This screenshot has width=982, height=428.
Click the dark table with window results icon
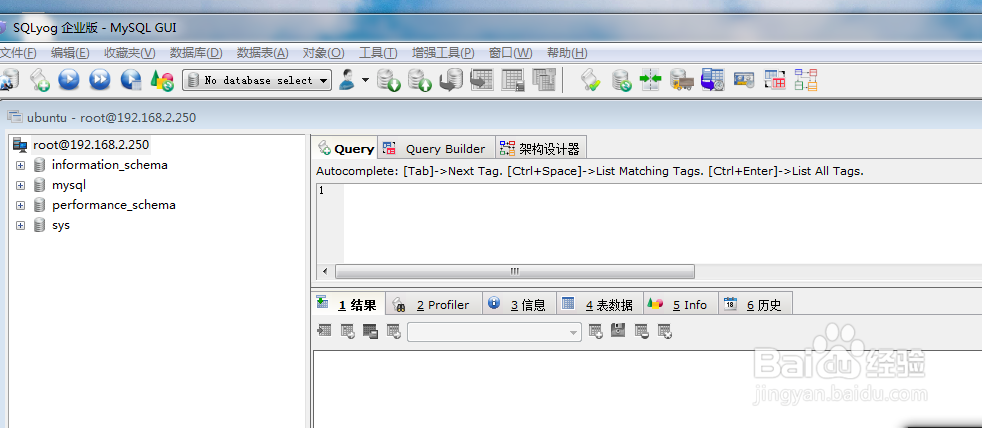tap(370, 331)
